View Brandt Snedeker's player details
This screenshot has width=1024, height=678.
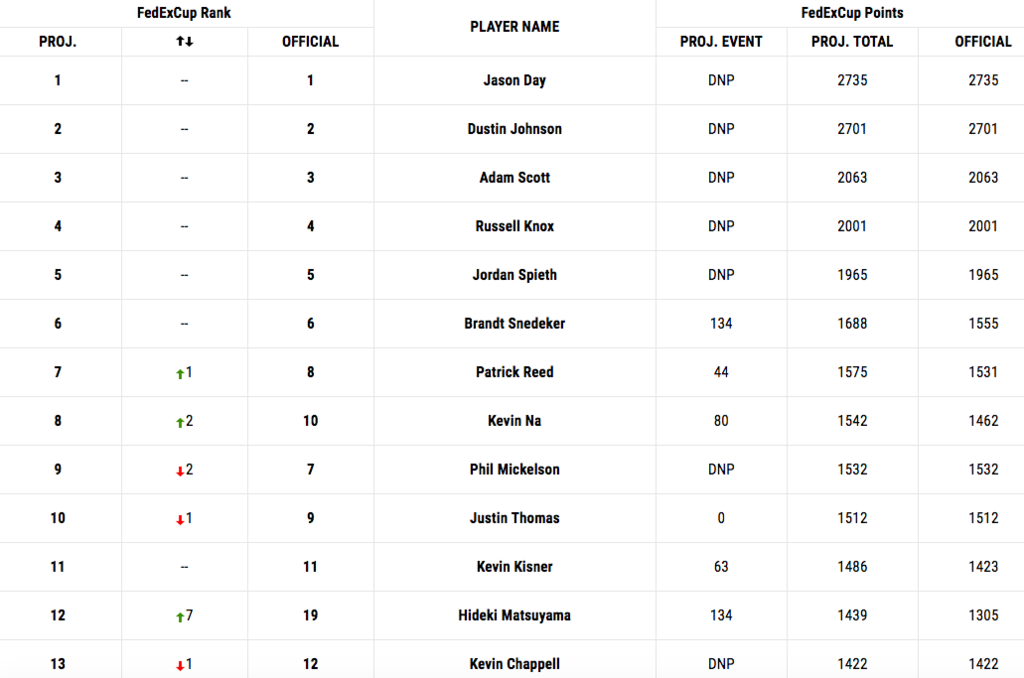[515, 323]
